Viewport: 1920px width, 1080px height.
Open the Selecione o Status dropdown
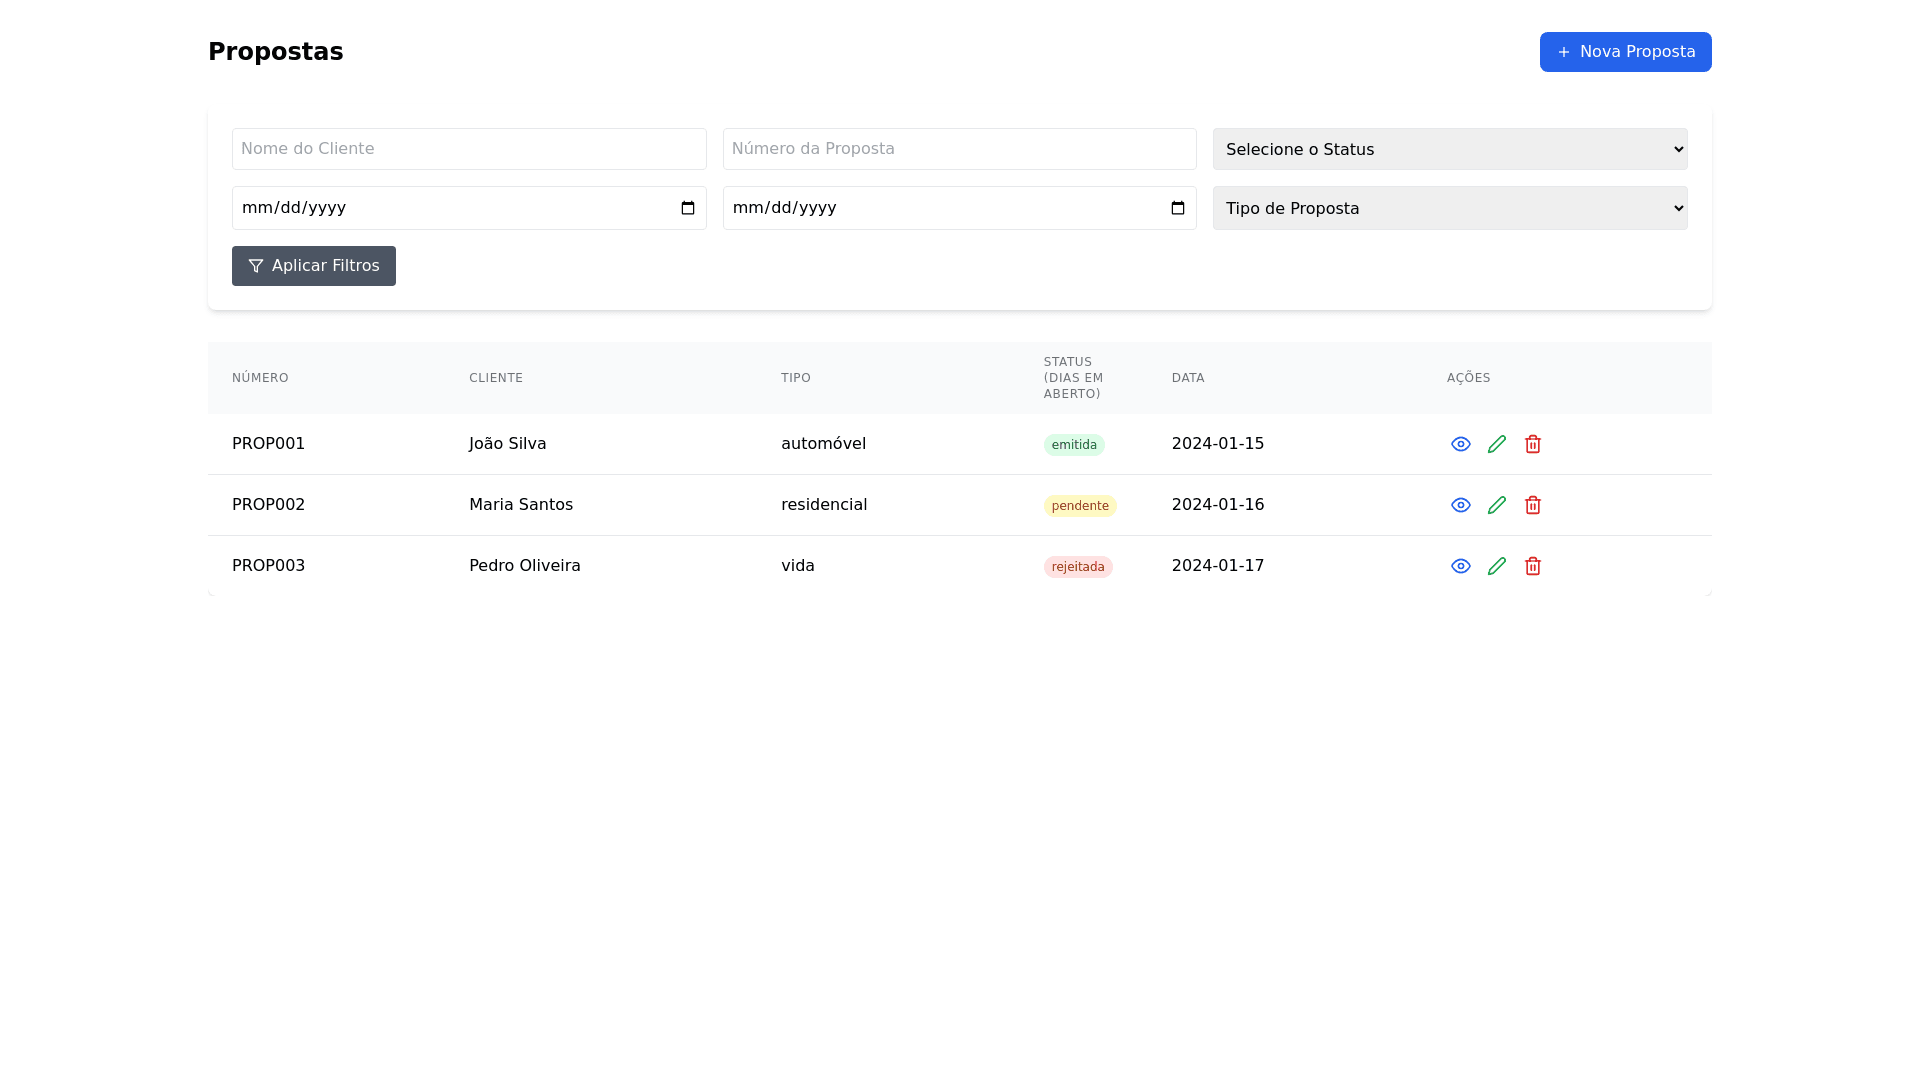point(1450,149)
